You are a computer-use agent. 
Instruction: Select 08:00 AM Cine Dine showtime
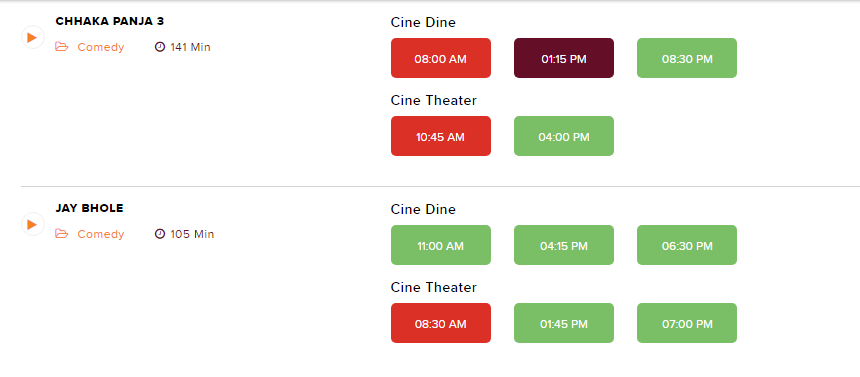441,58
